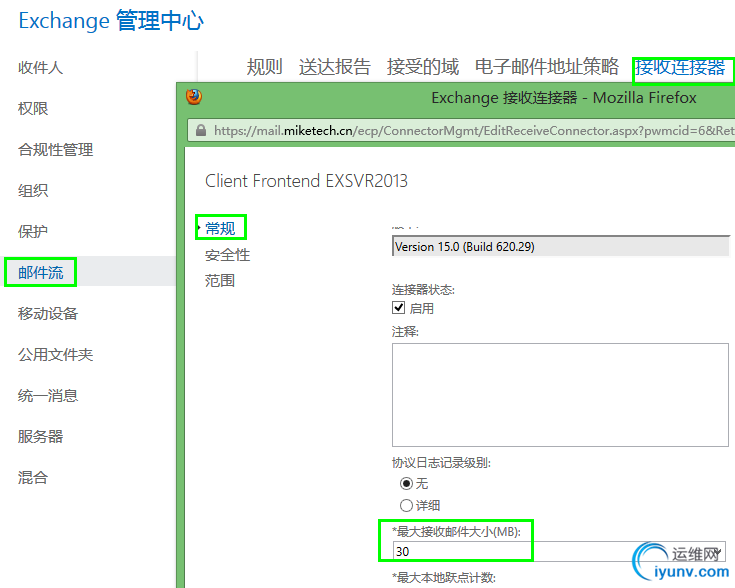Switch to the 电子邮件地址策略 tab

click(547, 67)
